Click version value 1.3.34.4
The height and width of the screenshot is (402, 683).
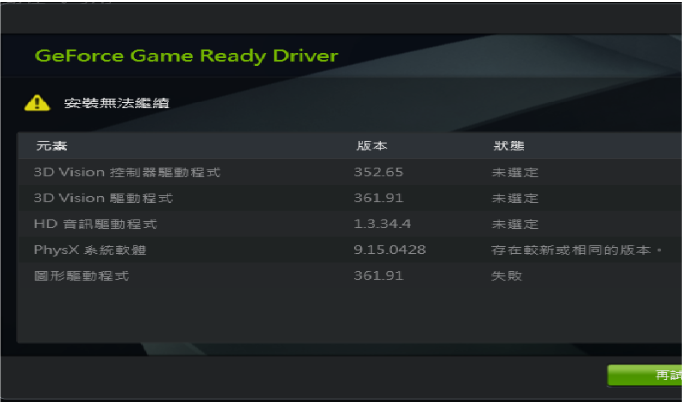click(382, 224)
